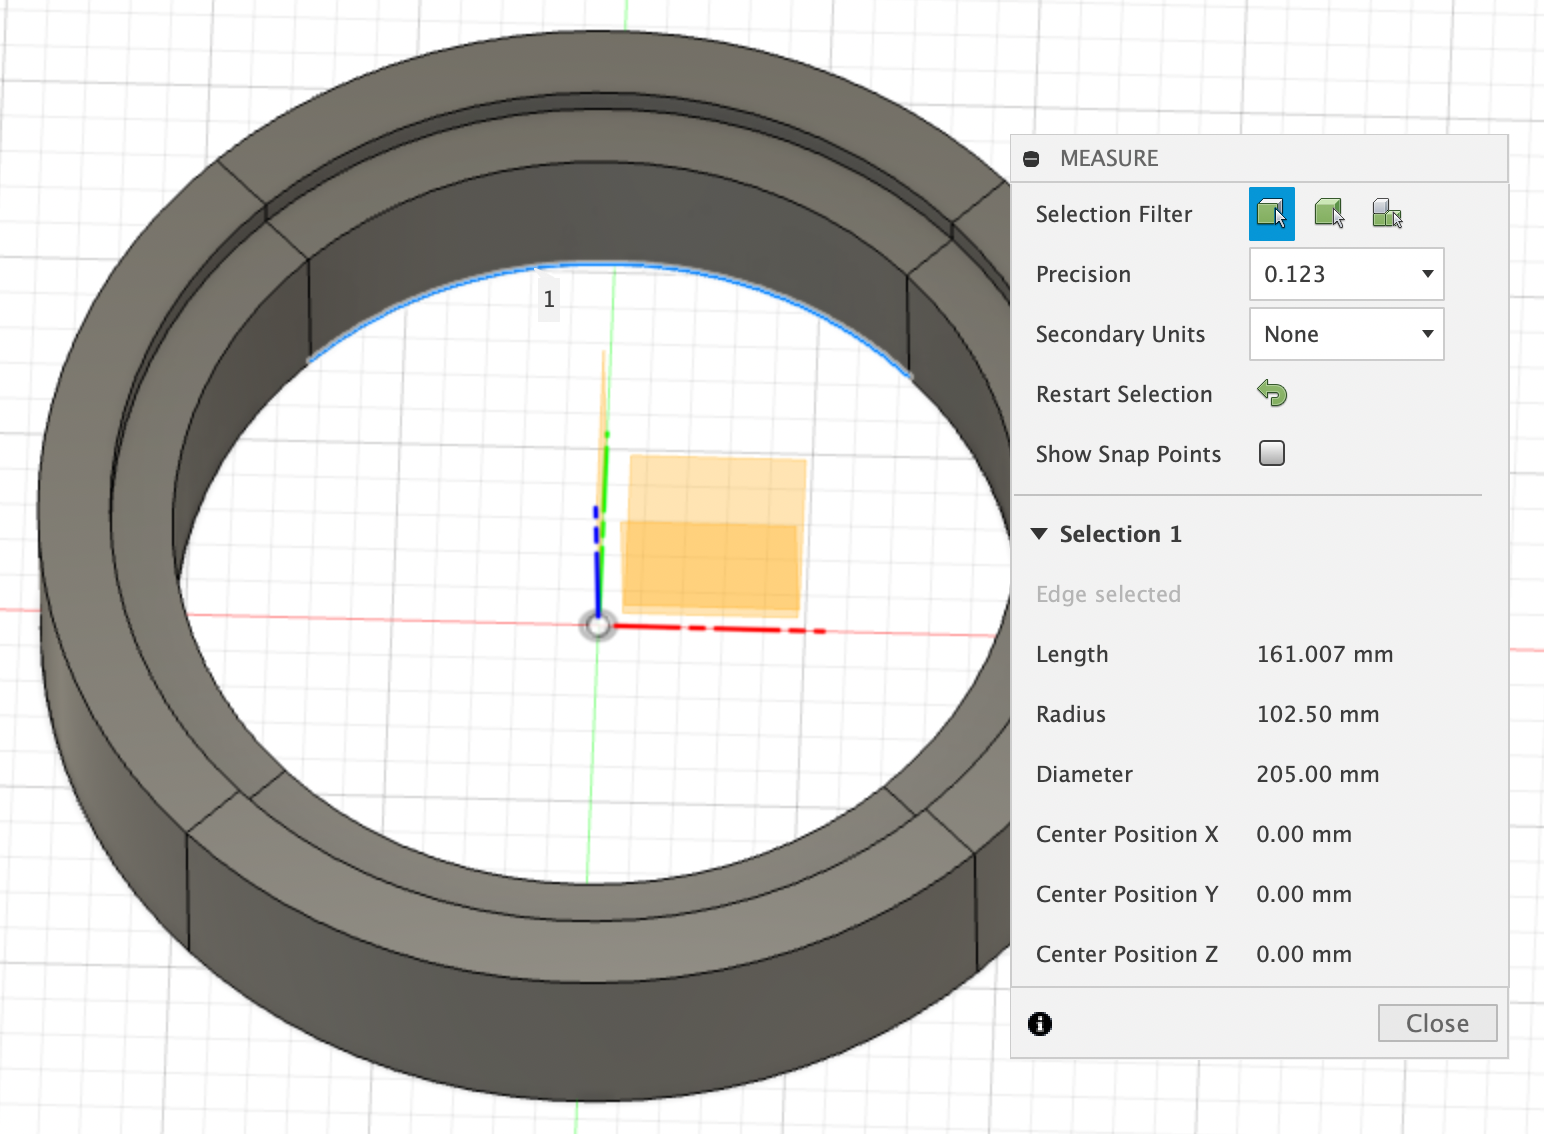
Task: Select the face/edge/vertex selection filter icon
Action: [1271, 214]
